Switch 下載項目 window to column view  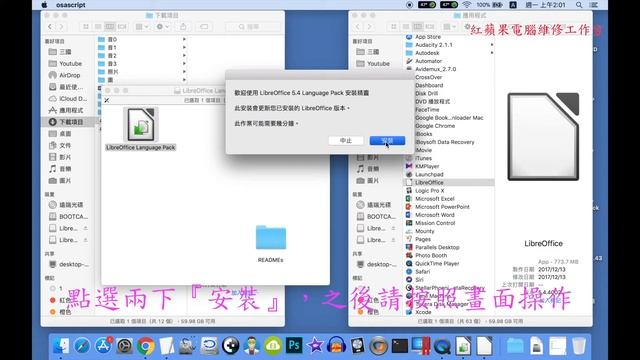click(x=110, y=27)
